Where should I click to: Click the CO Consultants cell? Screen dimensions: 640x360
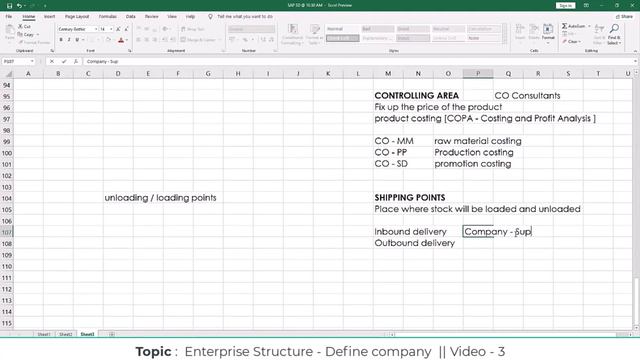click(527, 96)
